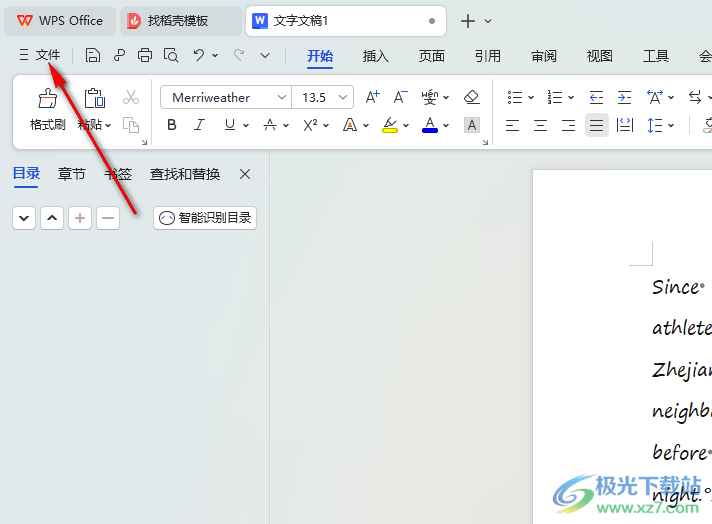
Task: Expand the line spacing dropdown arrow
Action: [671, 125]
